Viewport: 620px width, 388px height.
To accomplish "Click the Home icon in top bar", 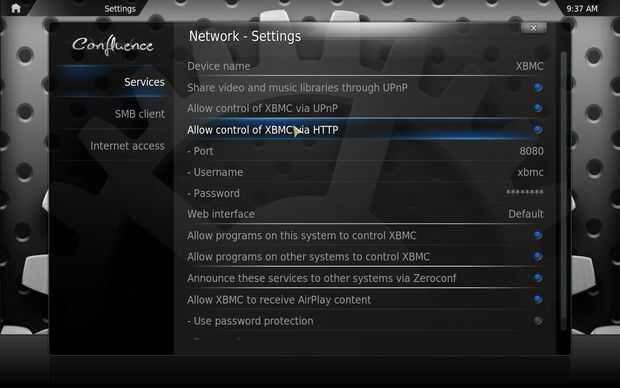I will 15,8.
